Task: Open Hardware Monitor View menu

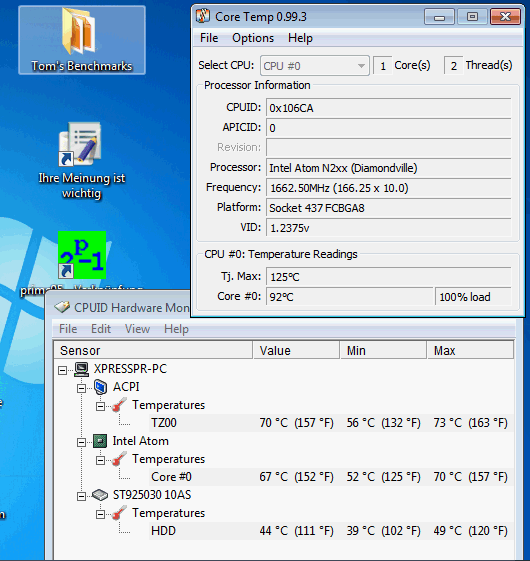Action: tap(137, 329)
